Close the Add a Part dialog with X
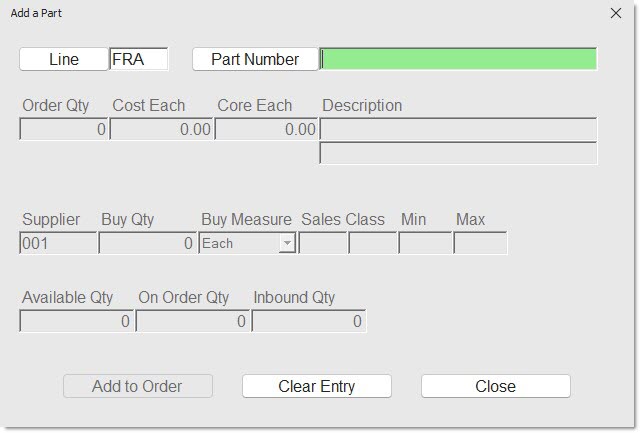Viewport: 640px width, 433px height. (615, 13)
